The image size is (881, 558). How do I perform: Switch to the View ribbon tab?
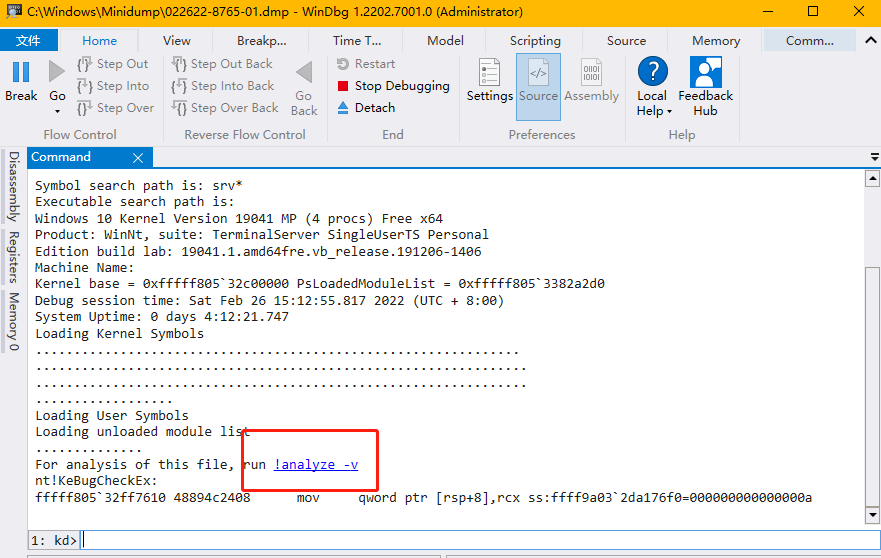pyautogui.click(x=176, y=41)
